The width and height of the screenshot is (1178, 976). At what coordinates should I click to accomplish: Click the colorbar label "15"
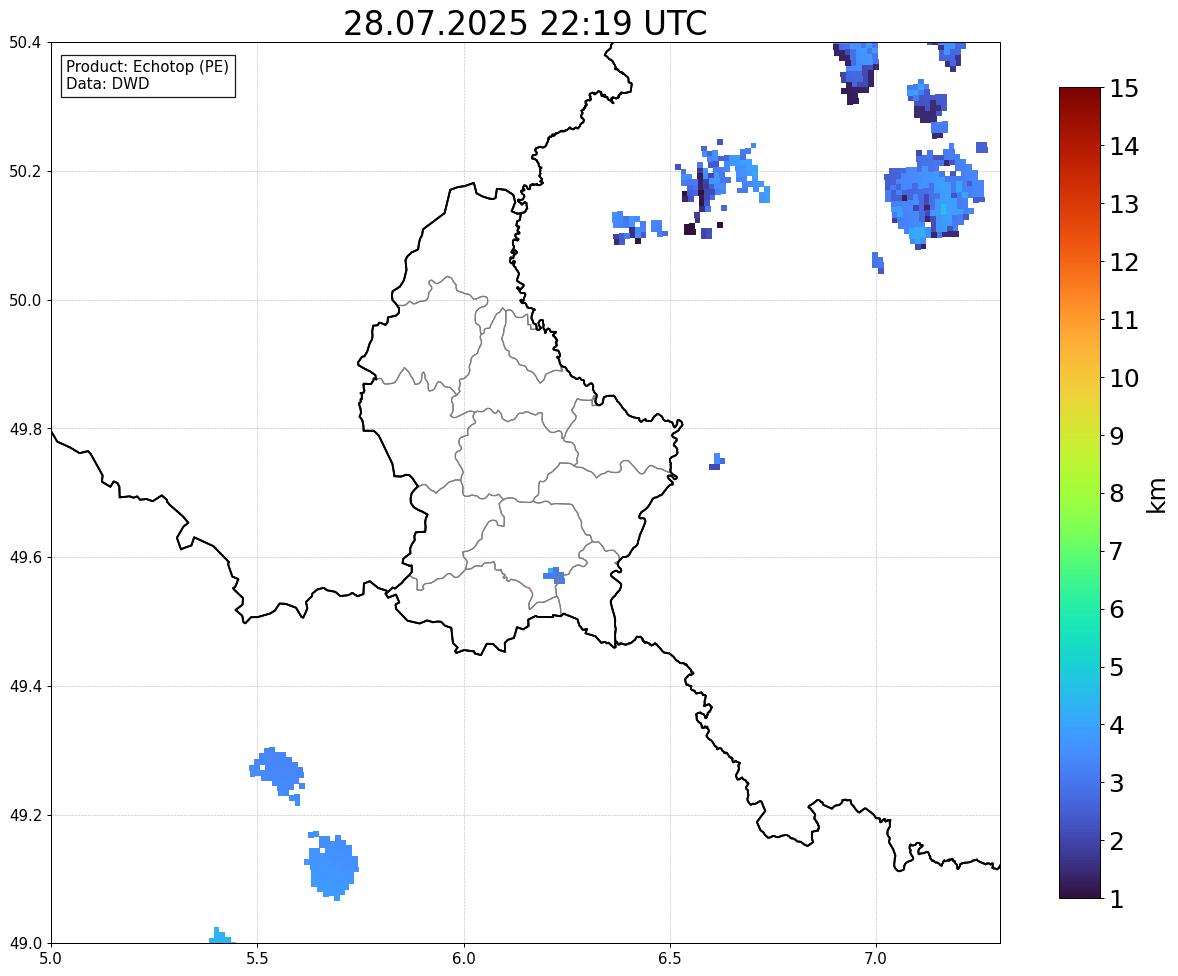pos(1124,89)
